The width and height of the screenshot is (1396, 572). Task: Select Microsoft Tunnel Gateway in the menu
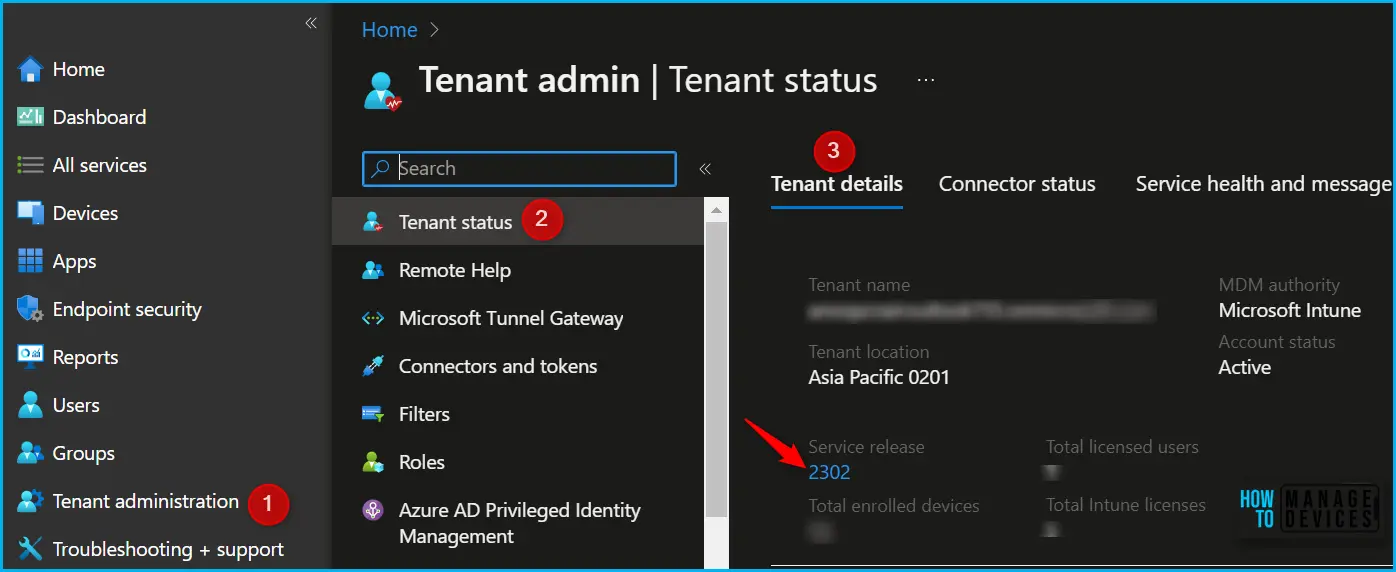click(518, 318)
